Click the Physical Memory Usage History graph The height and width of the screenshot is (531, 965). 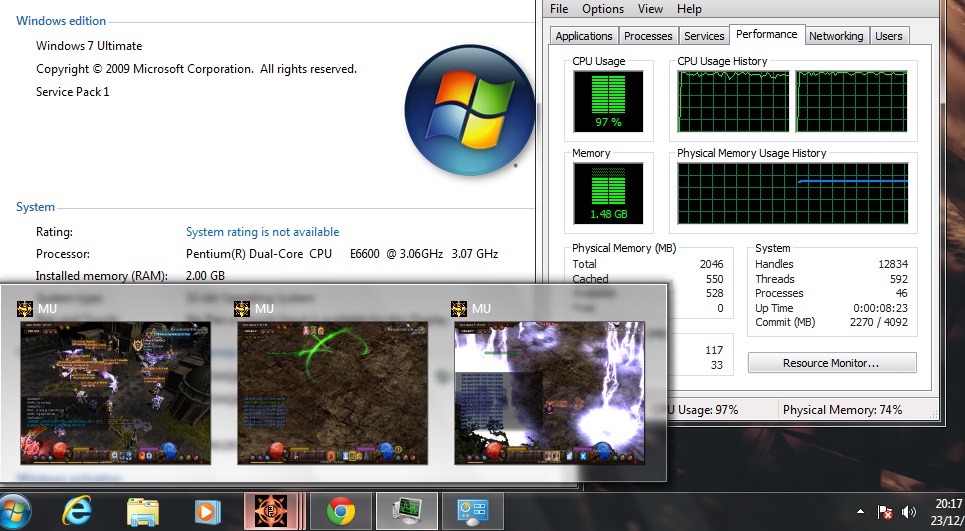click(793, 193)
